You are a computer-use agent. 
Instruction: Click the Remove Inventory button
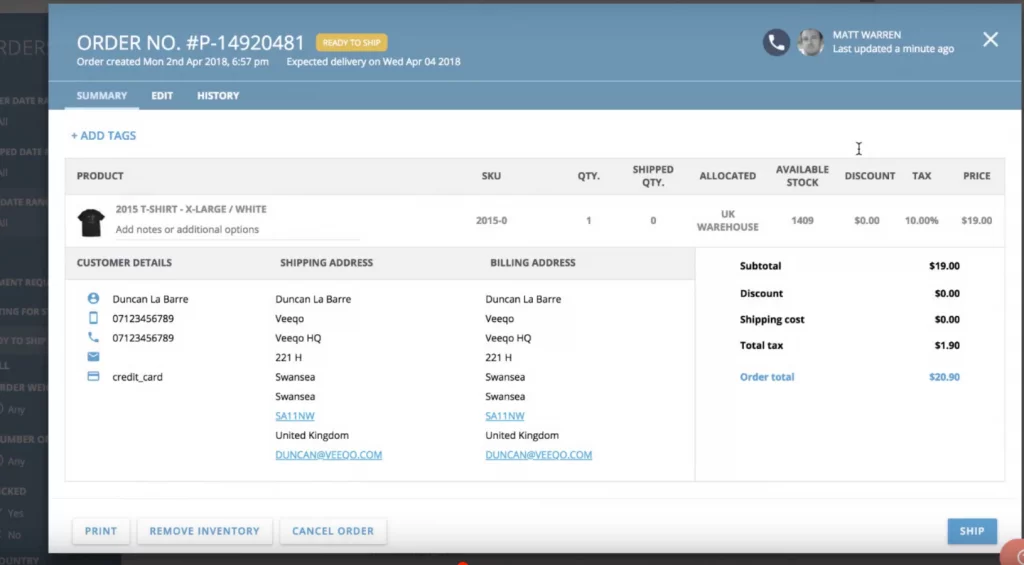[204, 531]
